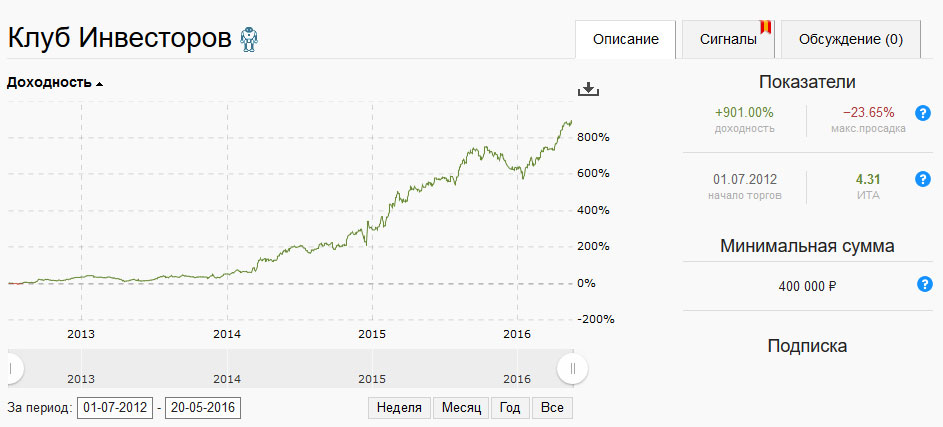Image resolution: width=943 pixels, height=427 pixels.
Task: Click the help icon beside 400 000 ₽
Action: click(x=923, y=285)
